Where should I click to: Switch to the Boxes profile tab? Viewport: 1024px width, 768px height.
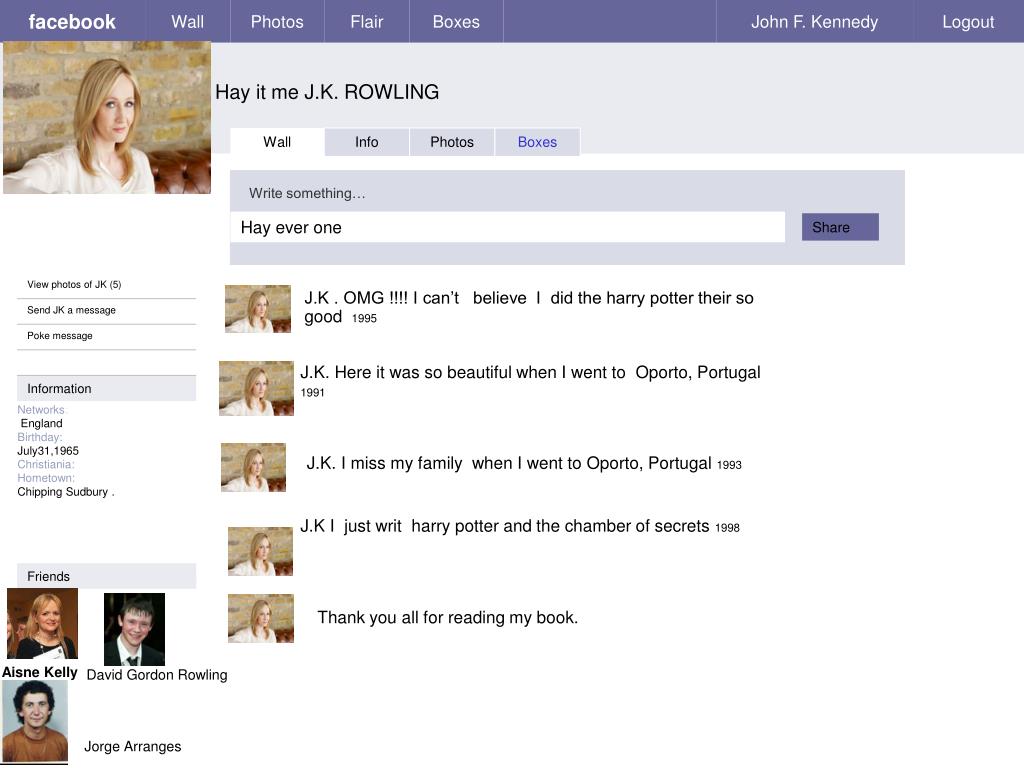click(537, 142)
